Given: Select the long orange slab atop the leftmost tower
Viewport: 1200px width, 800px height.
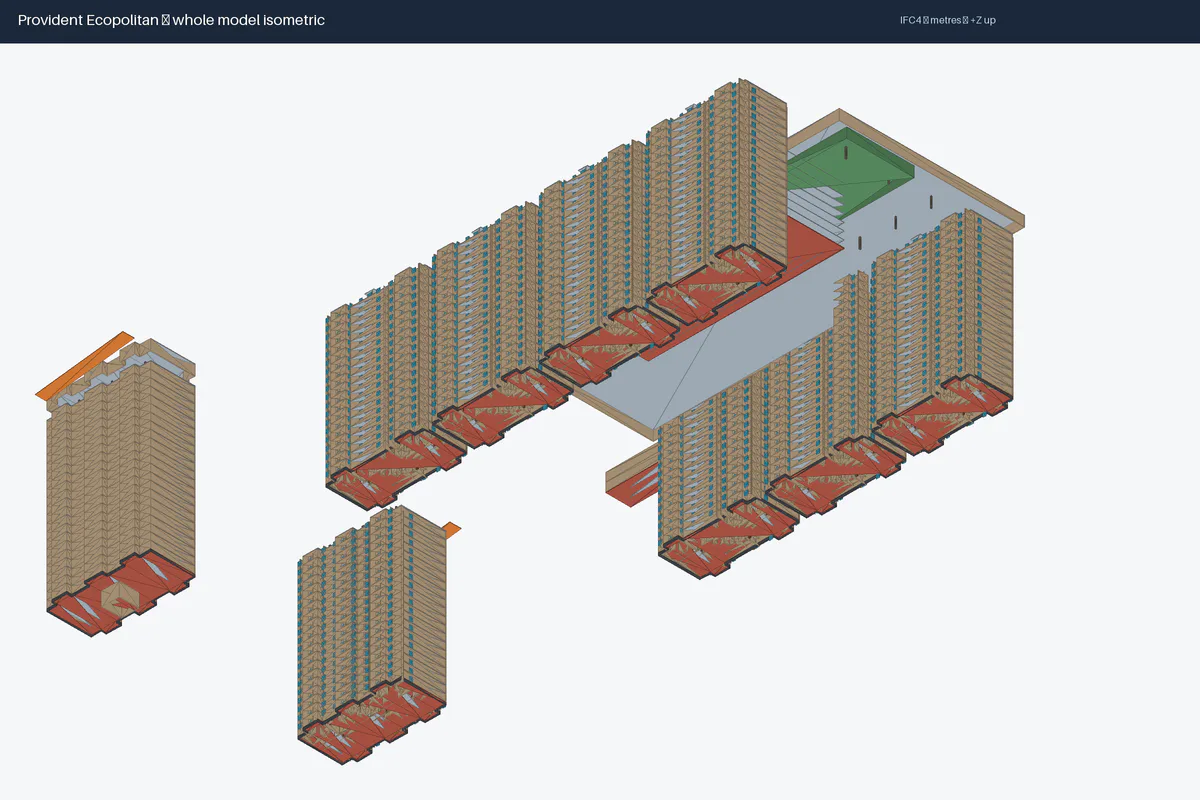Looking at the screenshot, I should [x=85, y=365].
